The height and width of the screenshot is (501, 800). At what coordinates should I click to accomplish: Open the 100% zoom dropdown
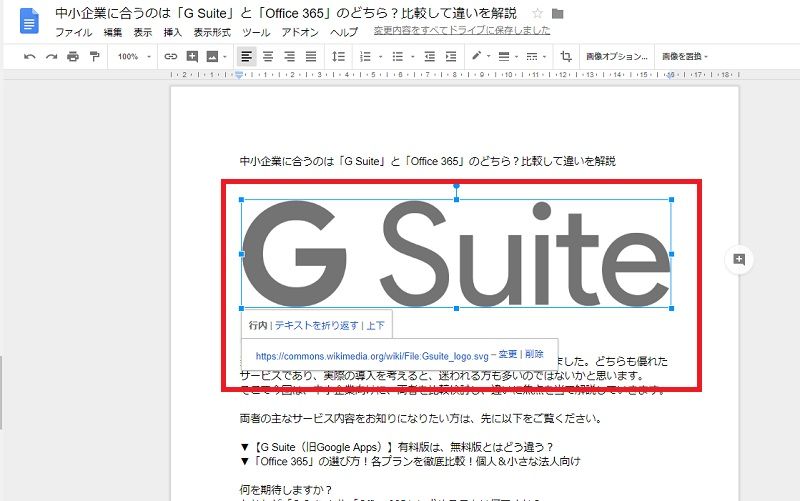[x=133, y=57]
